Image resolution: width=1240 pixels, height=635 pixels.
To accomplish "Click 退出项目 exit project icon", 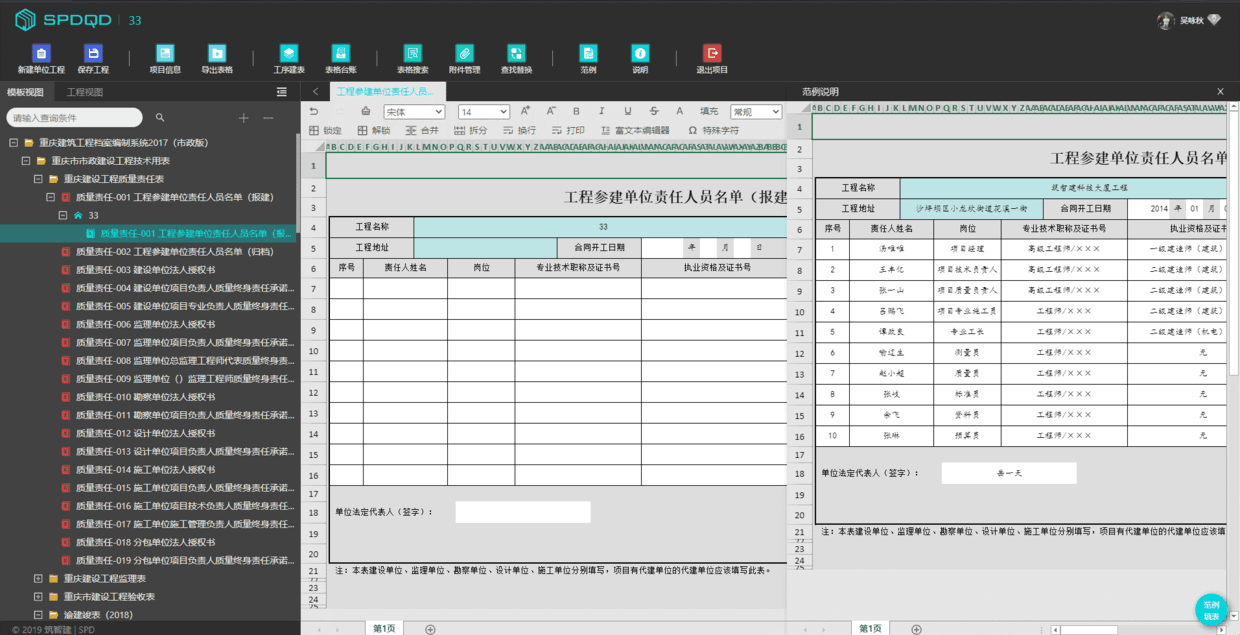I will pyautogui.click(x=712, y=54).
